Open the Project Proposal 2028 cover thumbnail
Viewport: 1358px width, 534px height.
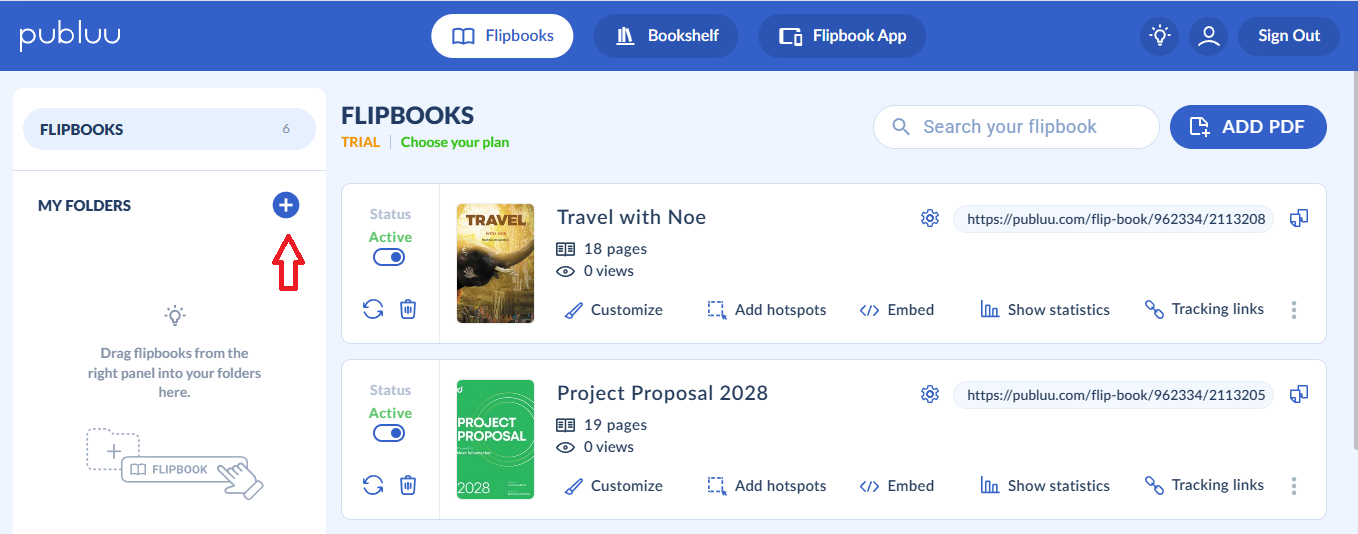(496, 439)
